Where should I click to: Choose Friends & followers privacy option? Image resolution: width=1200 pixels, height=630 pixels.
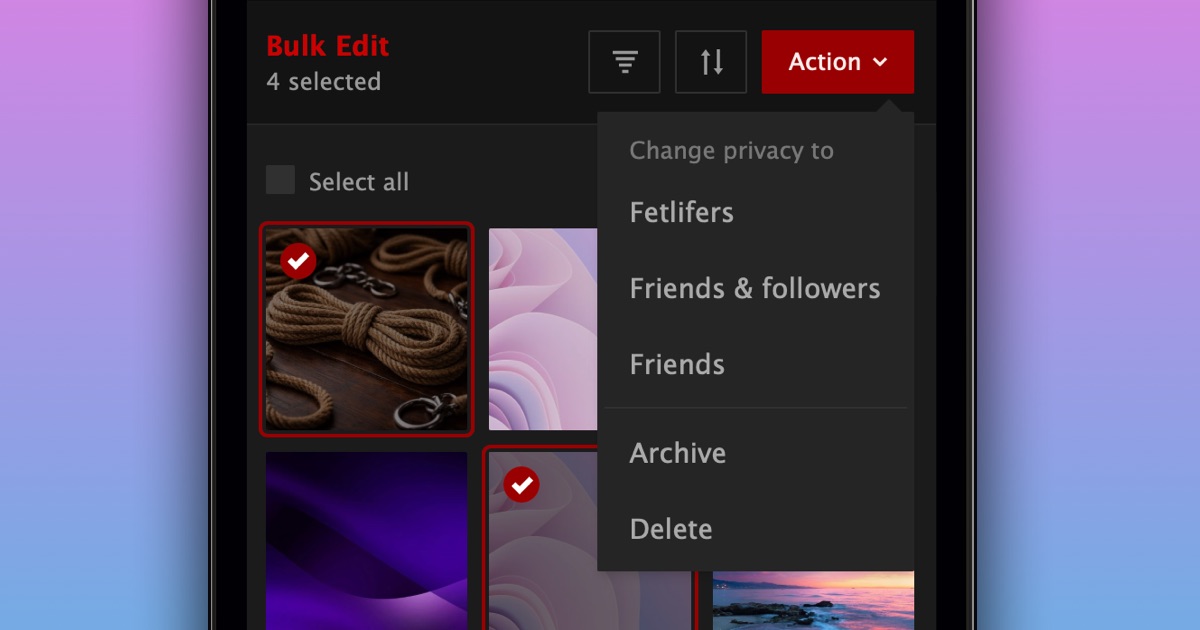coord(755,288)
